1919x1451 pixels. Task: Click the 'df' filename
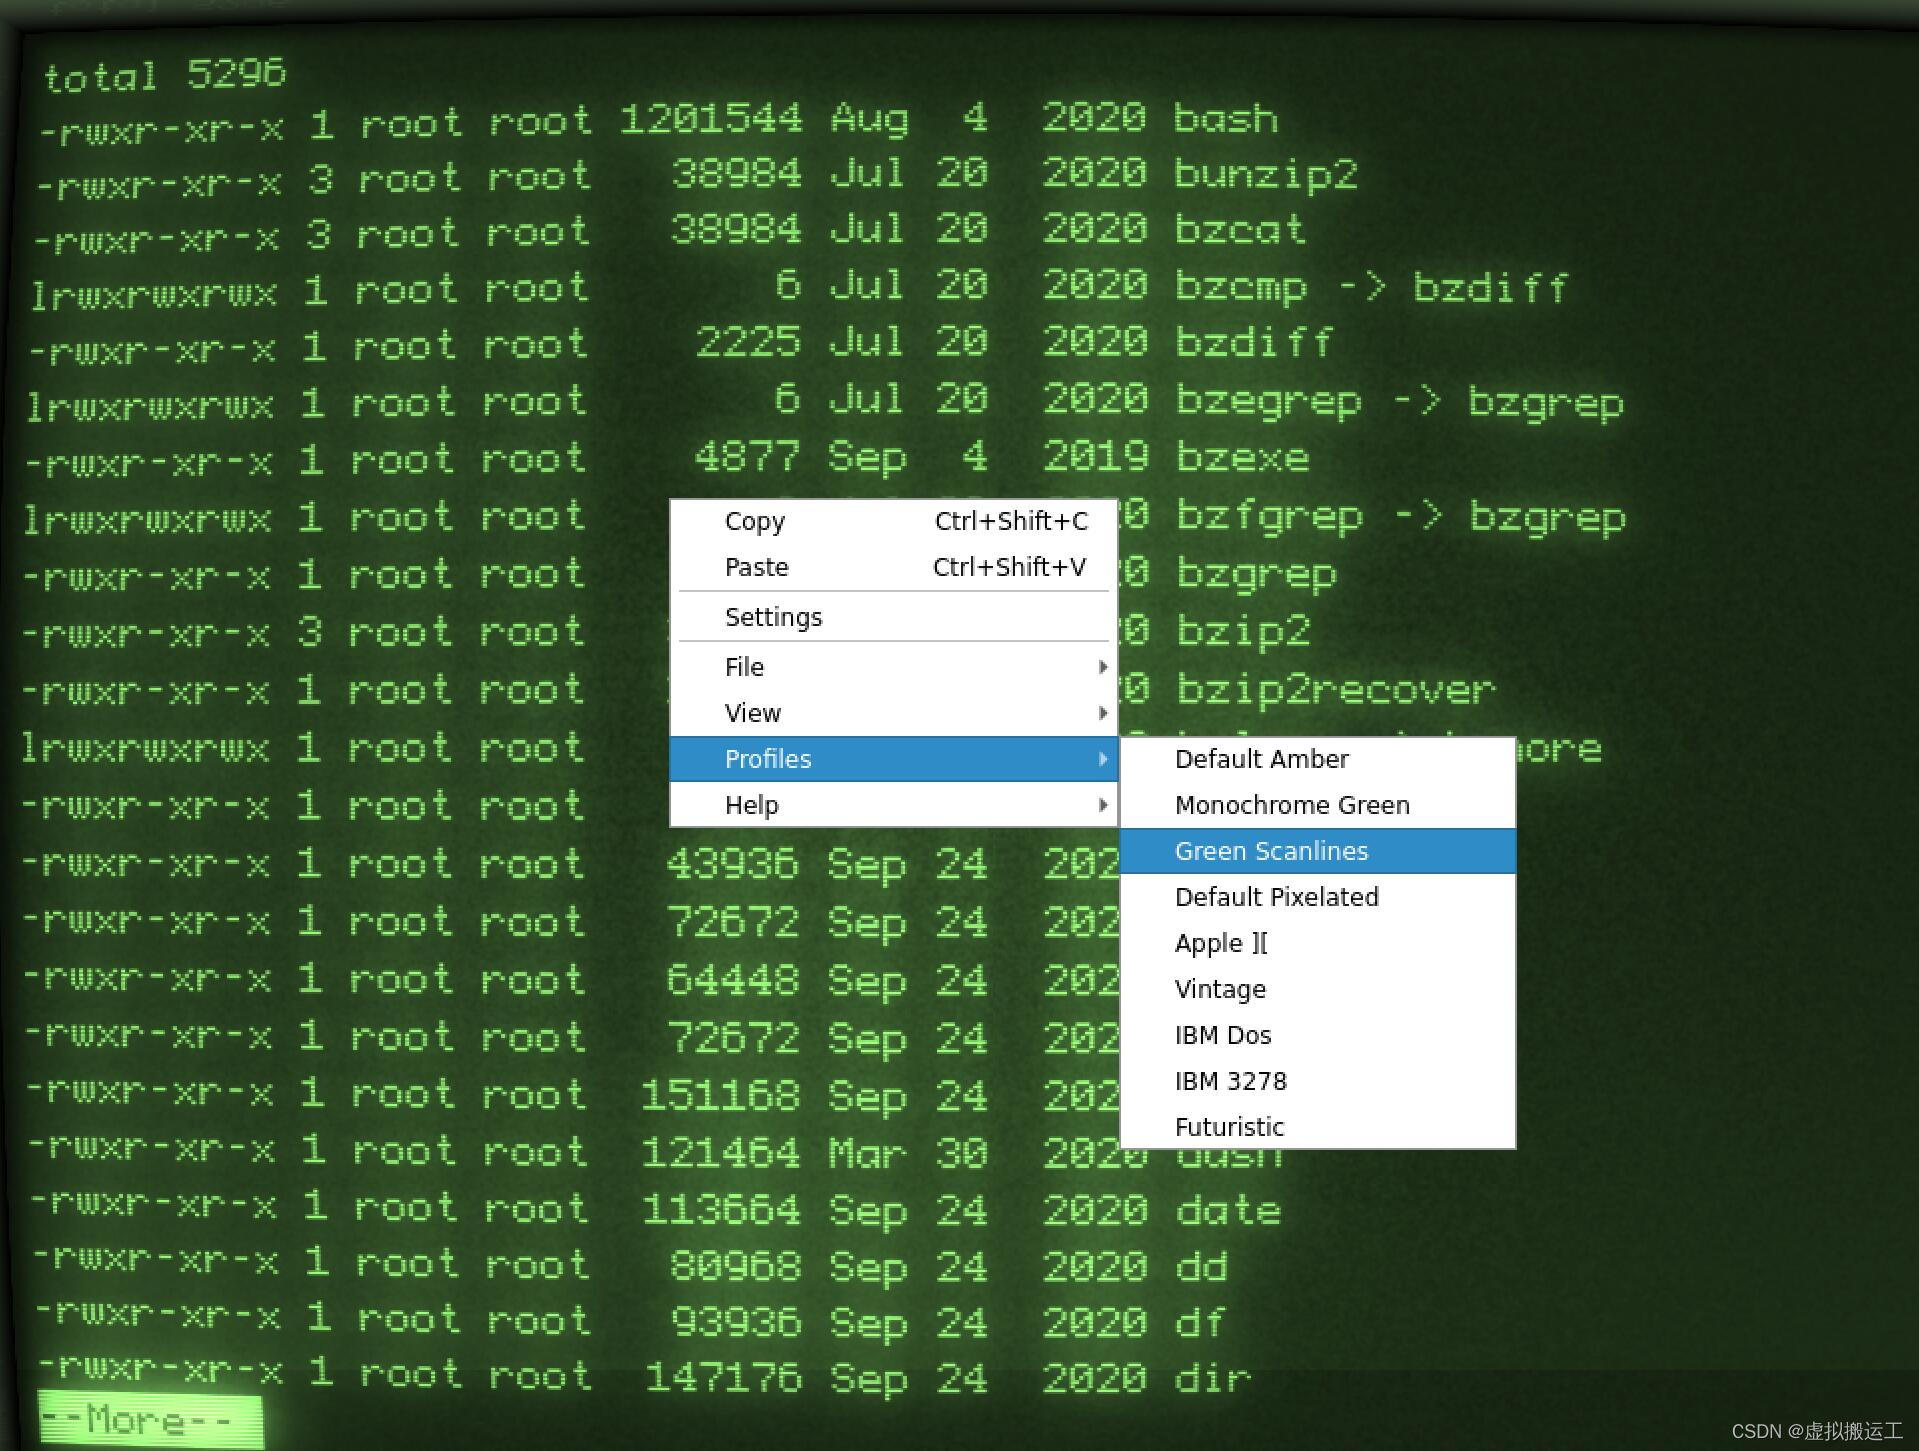tap(1200, 1322)
